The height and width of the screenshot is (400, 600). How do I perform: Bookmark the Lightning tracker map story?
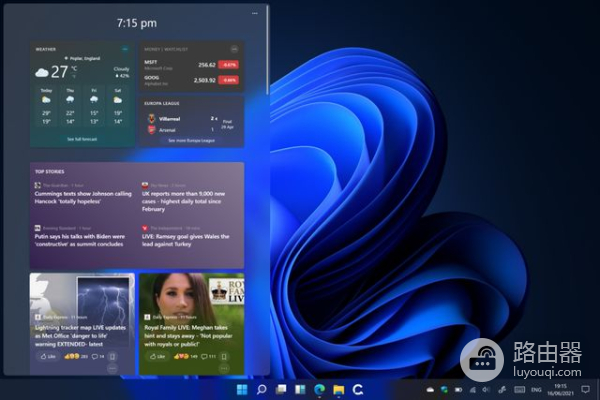(112, 356)
